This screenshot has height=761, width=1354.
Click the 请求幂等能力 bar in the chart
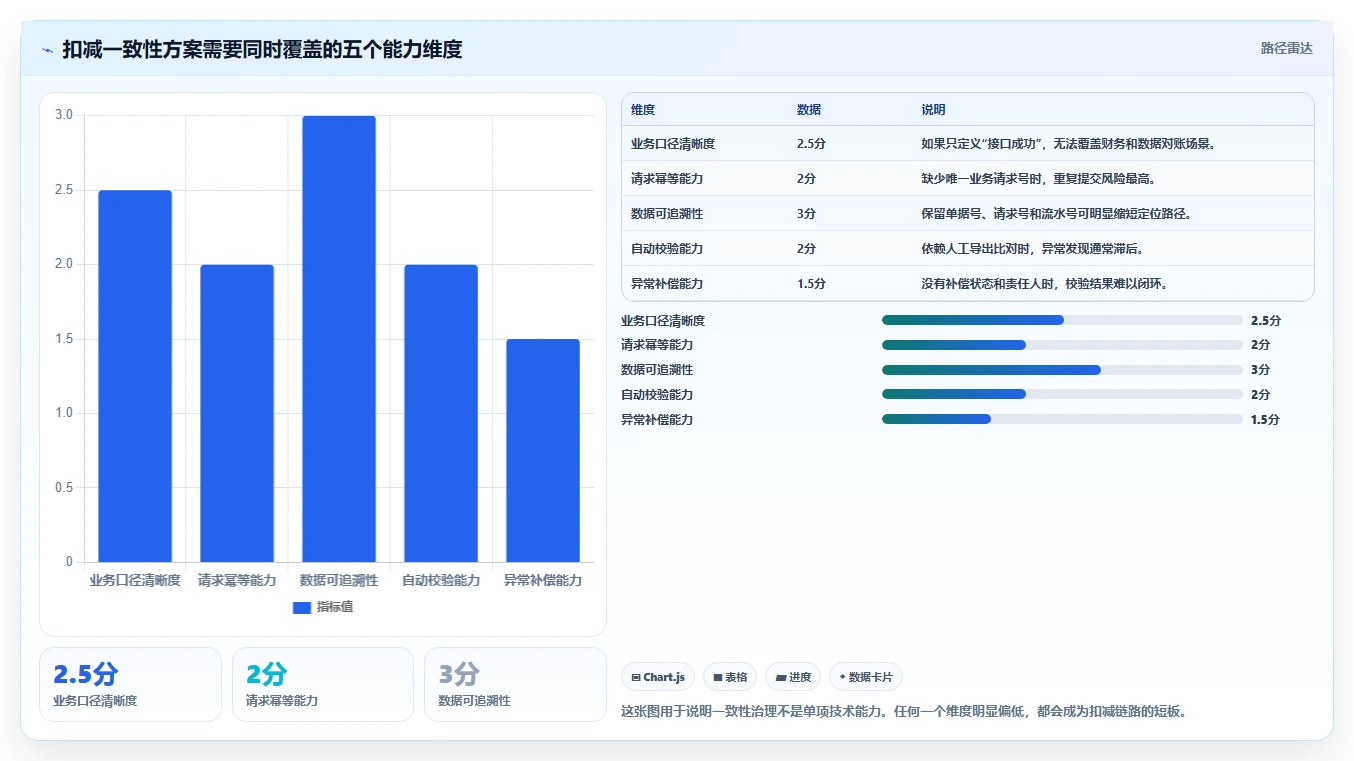pyautogui.click(x=237, y=413)
